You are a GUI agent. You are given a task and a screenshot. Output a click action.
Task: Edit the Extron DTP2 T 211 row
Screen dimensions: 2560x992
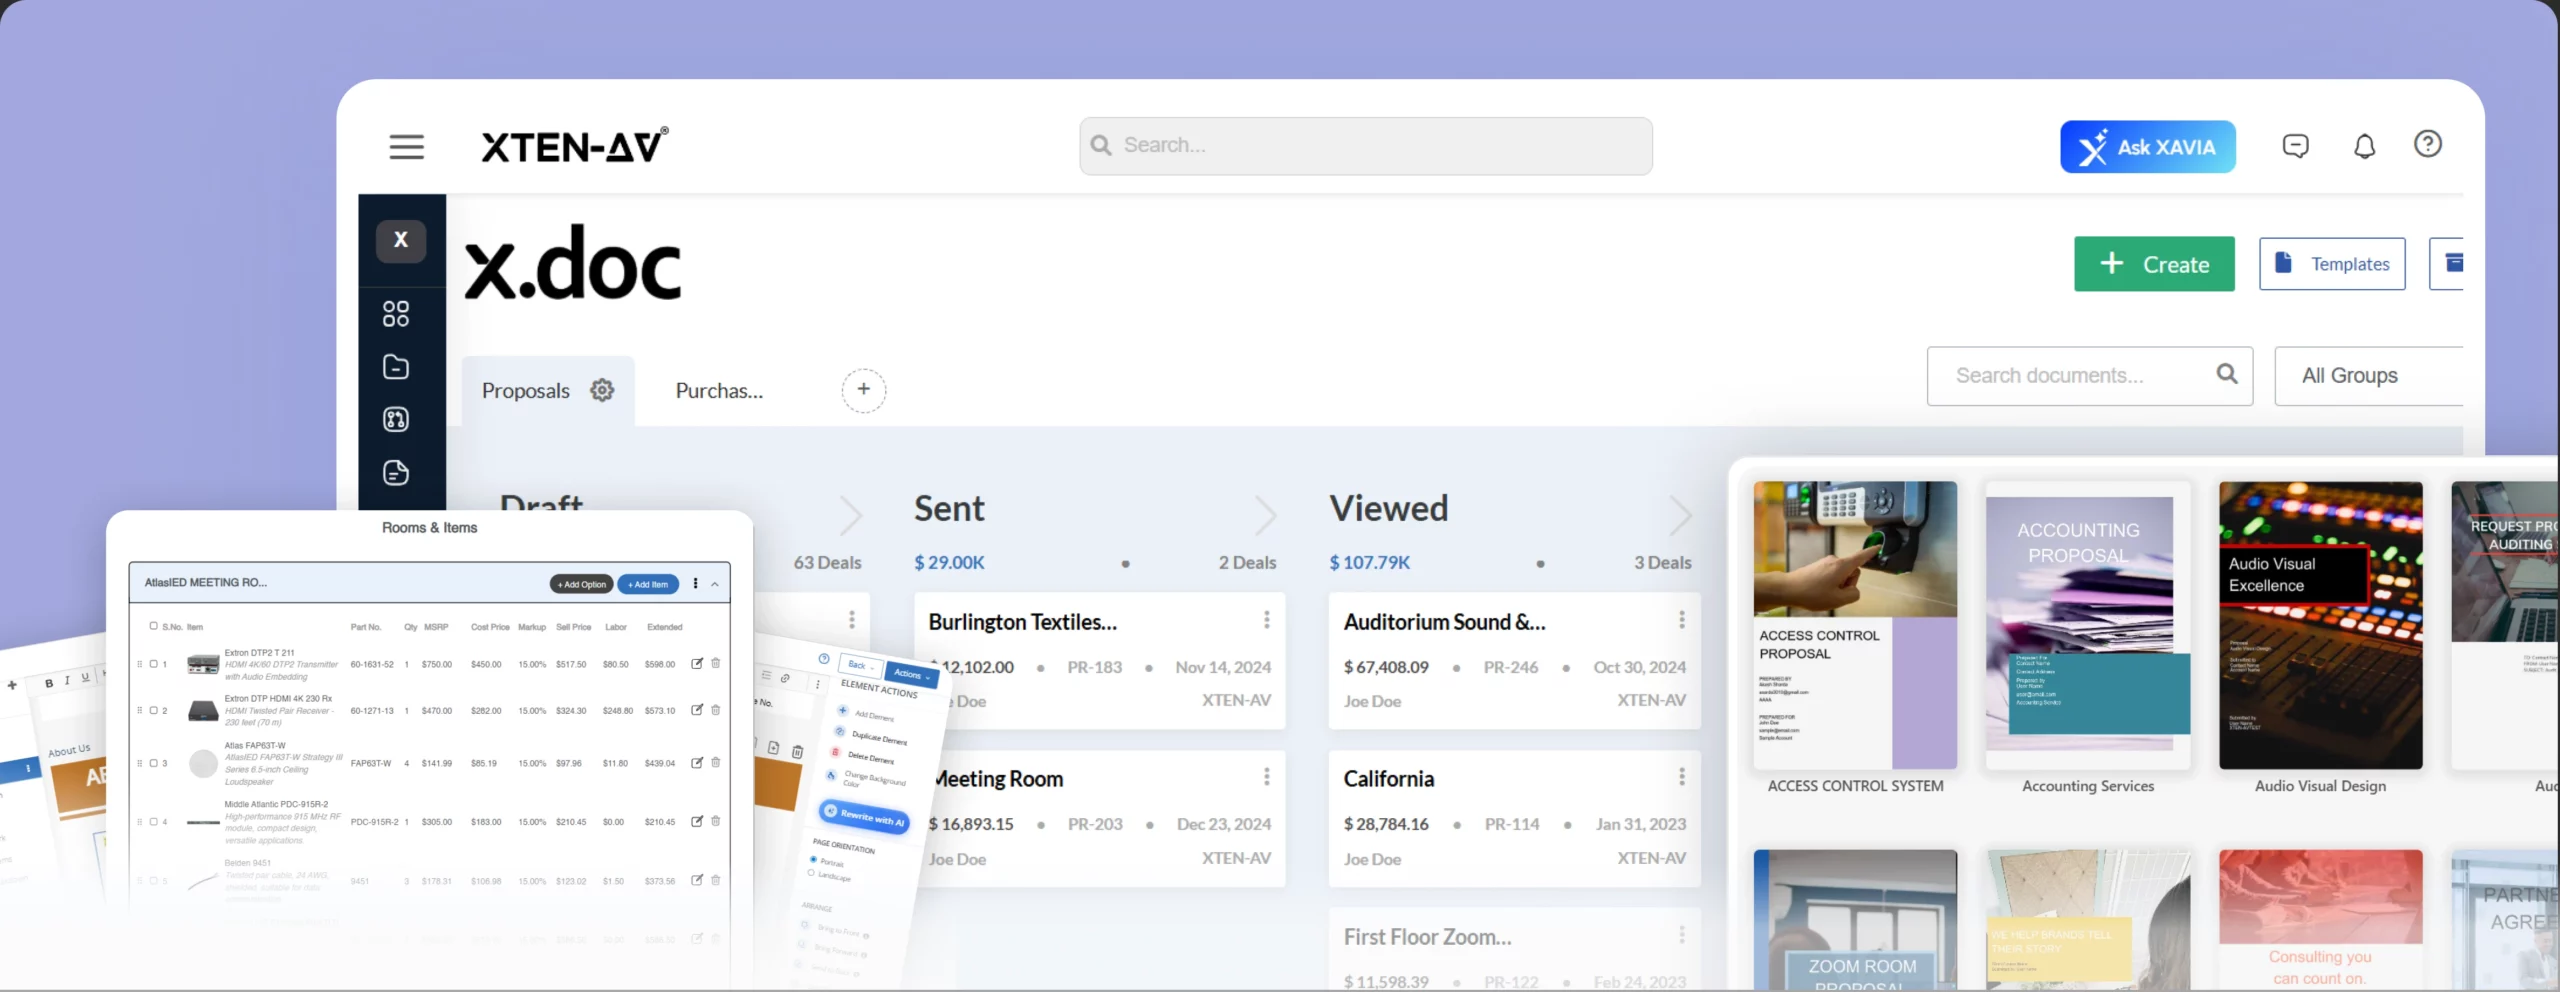[x=697, y=663]
